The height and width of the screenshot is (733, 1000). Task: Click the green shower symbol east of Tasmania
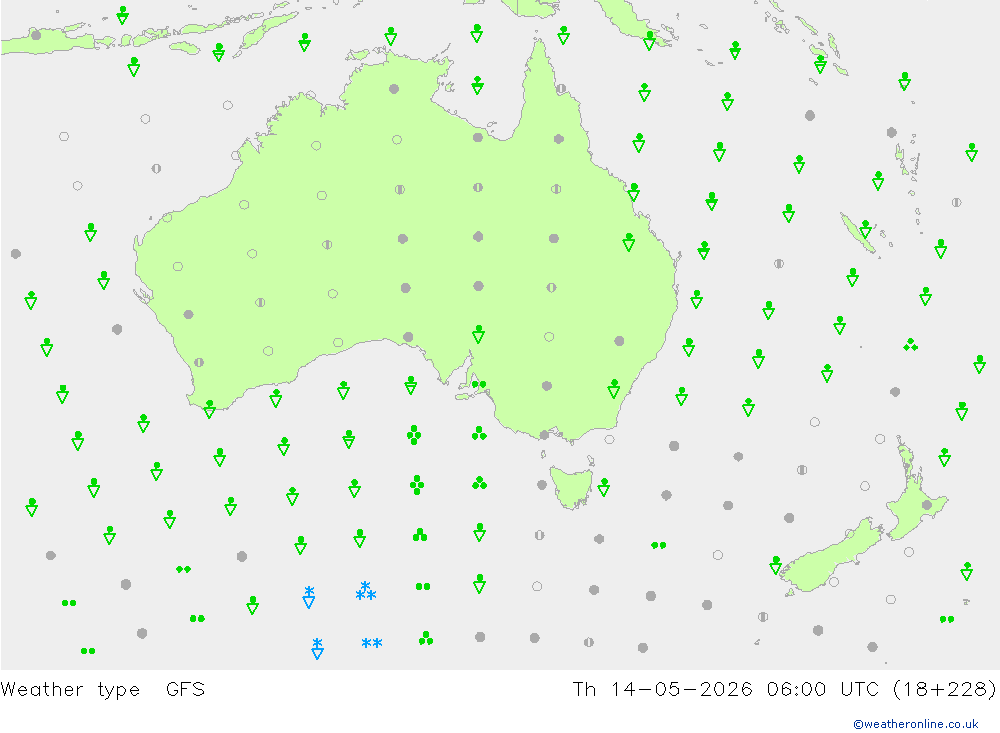tap(603, 487)
